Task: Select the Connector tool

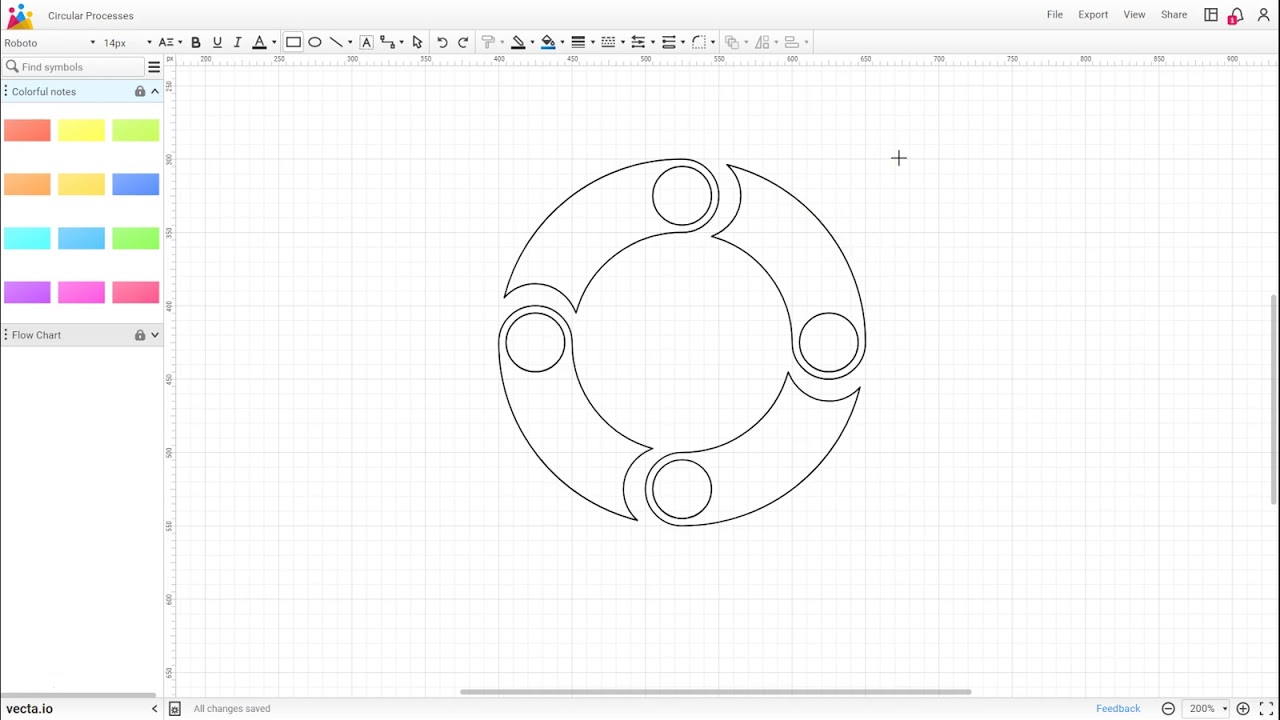Action: (x=387, y=42)
